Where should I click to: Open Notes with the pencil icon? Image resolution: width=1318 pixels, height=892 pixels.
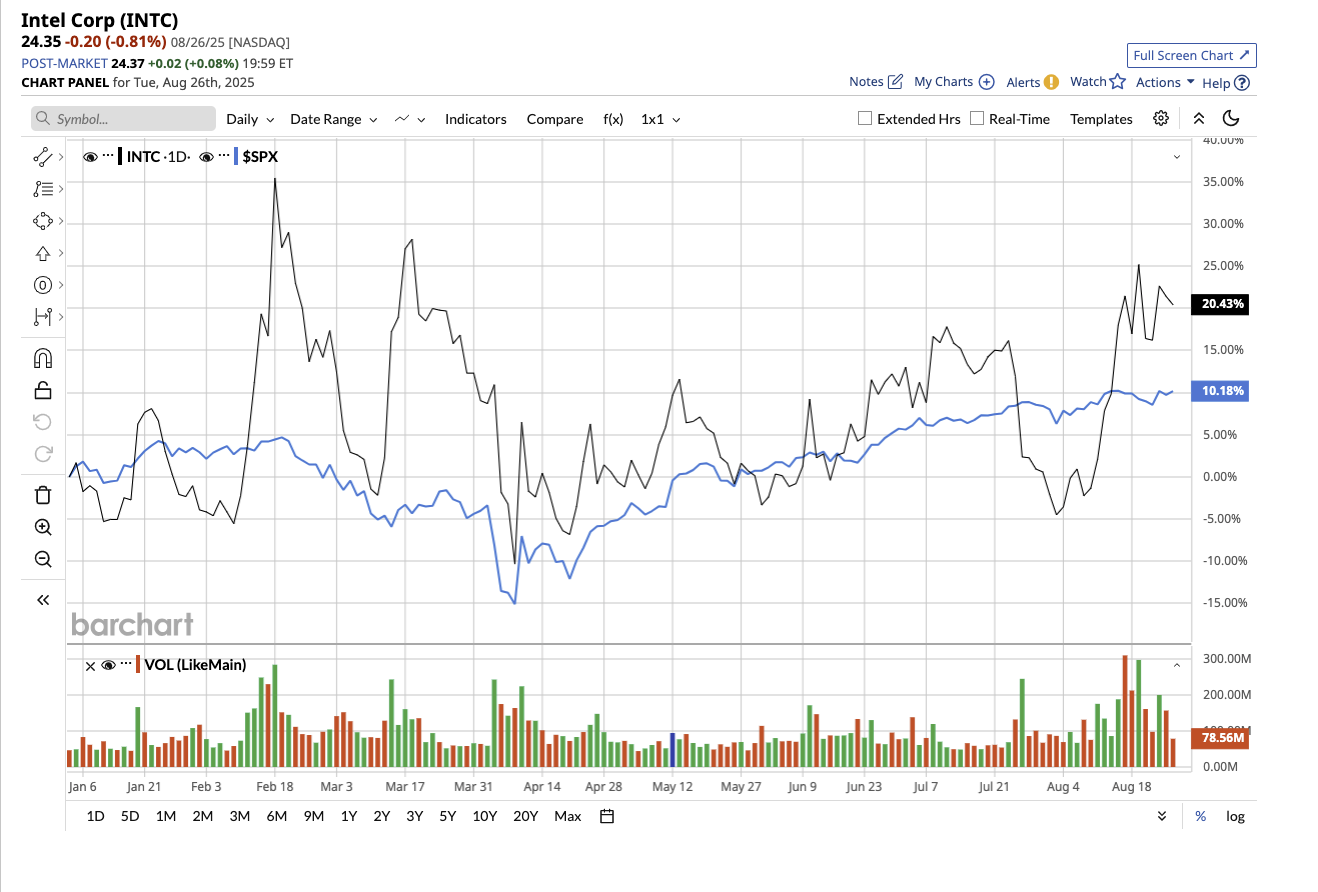coord(895,82)
